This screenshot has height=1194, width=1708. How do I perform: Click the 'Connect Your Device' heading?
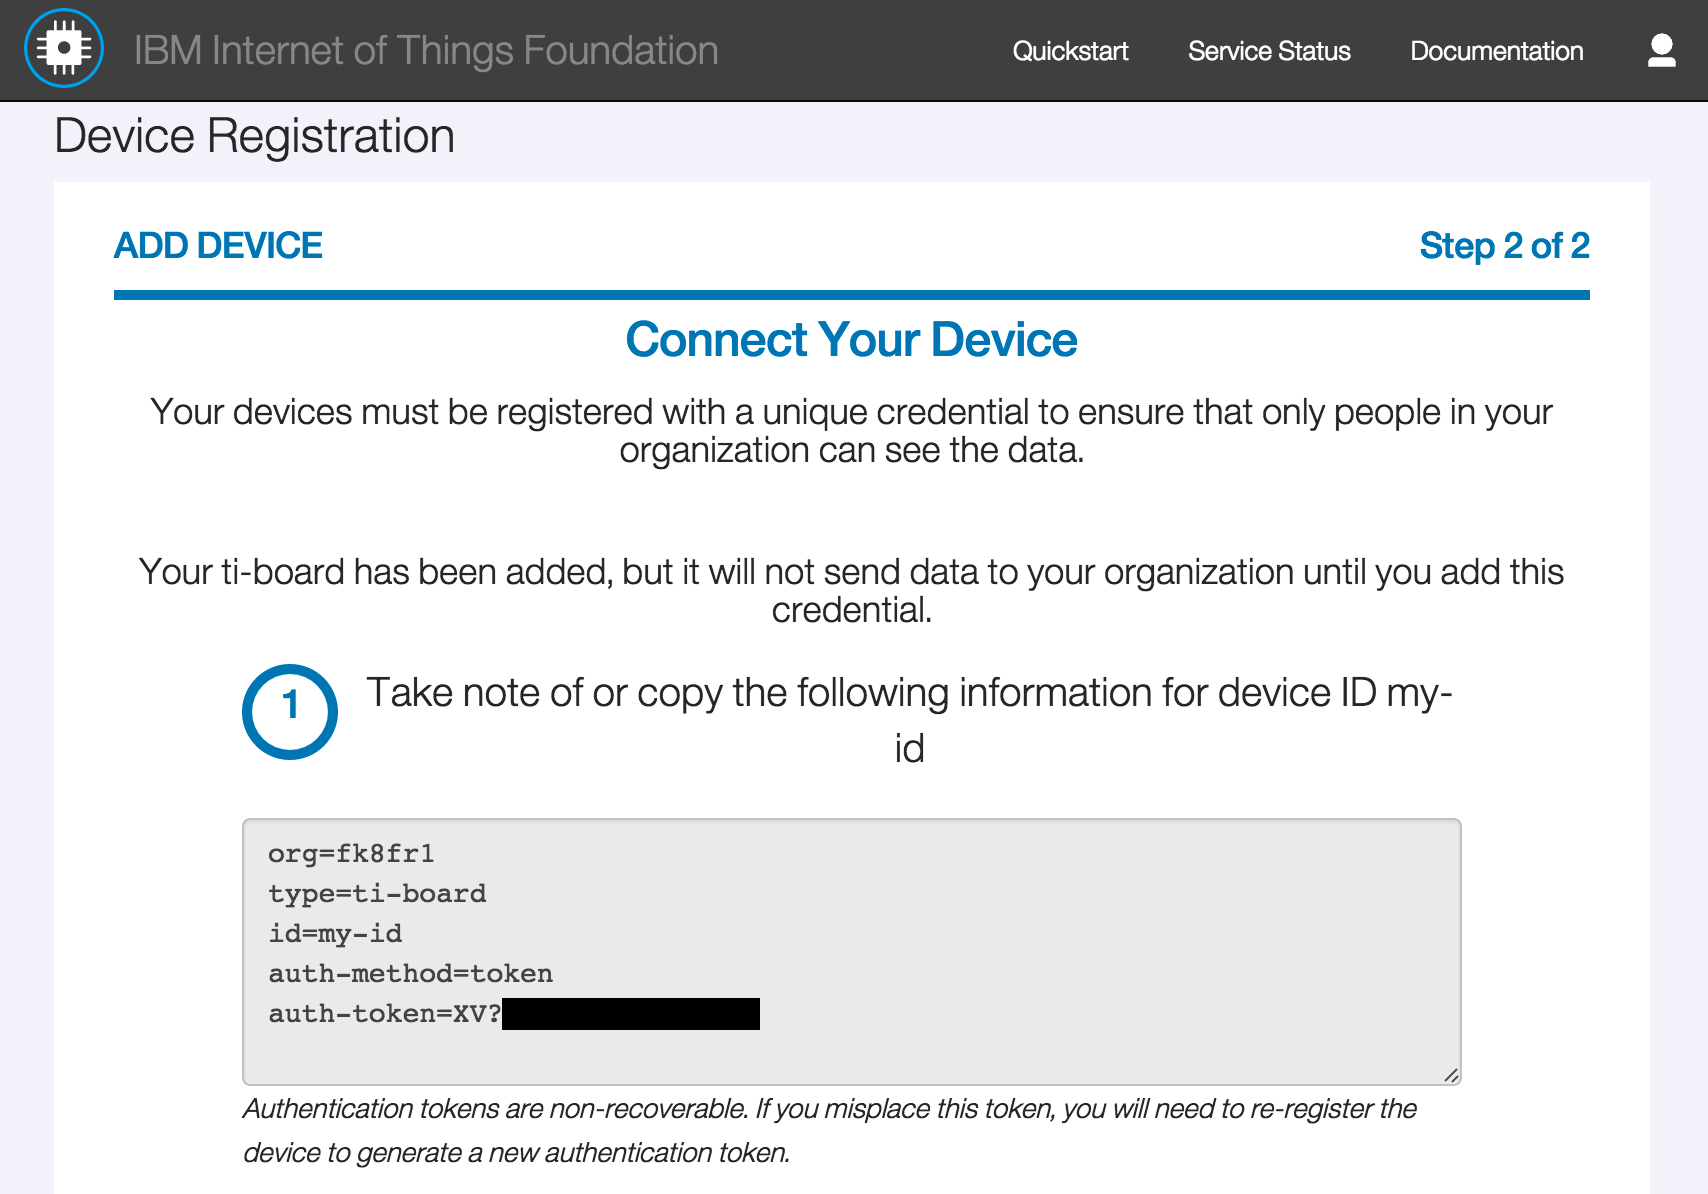tap(852, 340)
